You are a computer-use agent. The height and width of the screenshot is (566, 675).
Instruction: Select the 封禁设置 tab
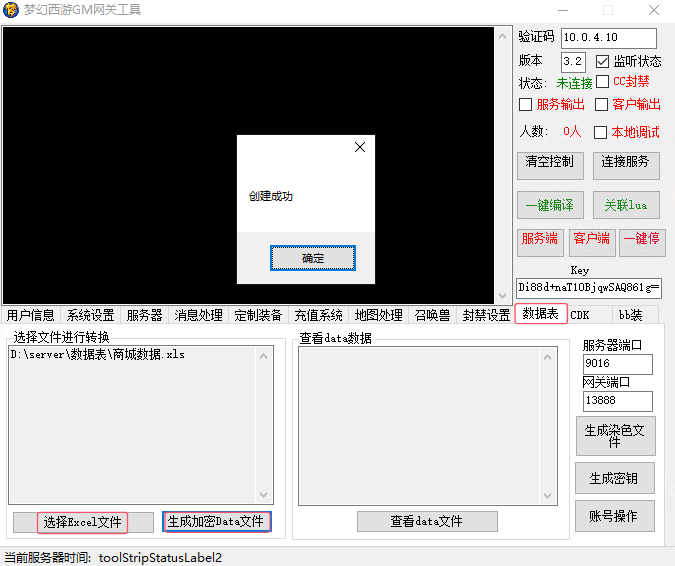486,315
